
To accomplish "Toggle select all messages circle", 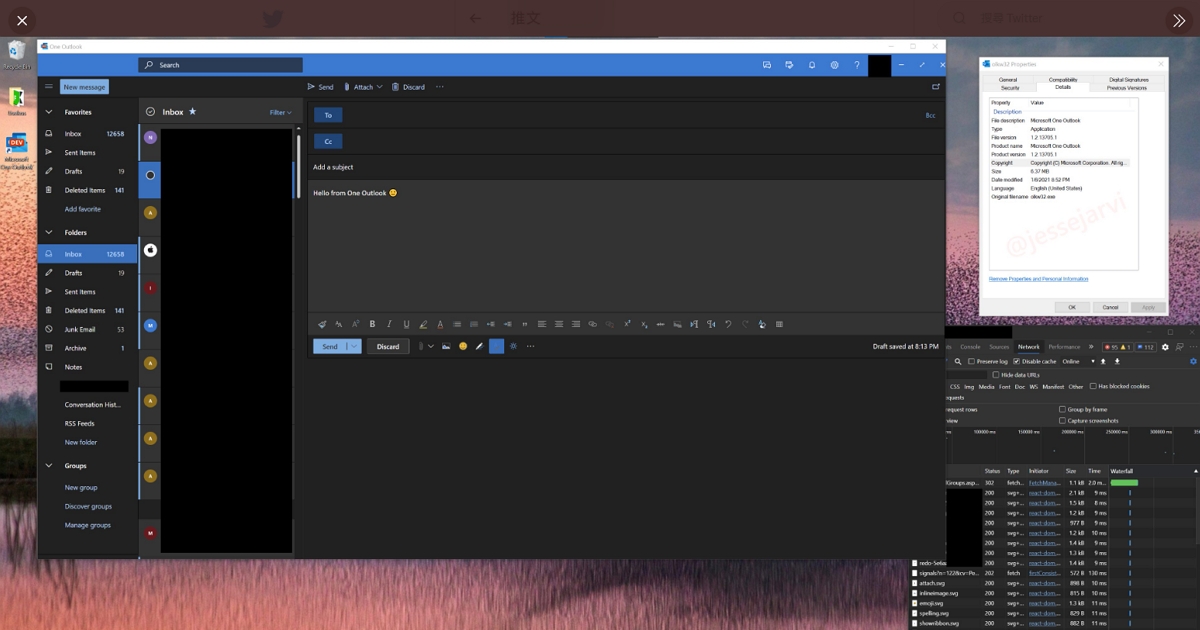I will [x=150, y=112].
